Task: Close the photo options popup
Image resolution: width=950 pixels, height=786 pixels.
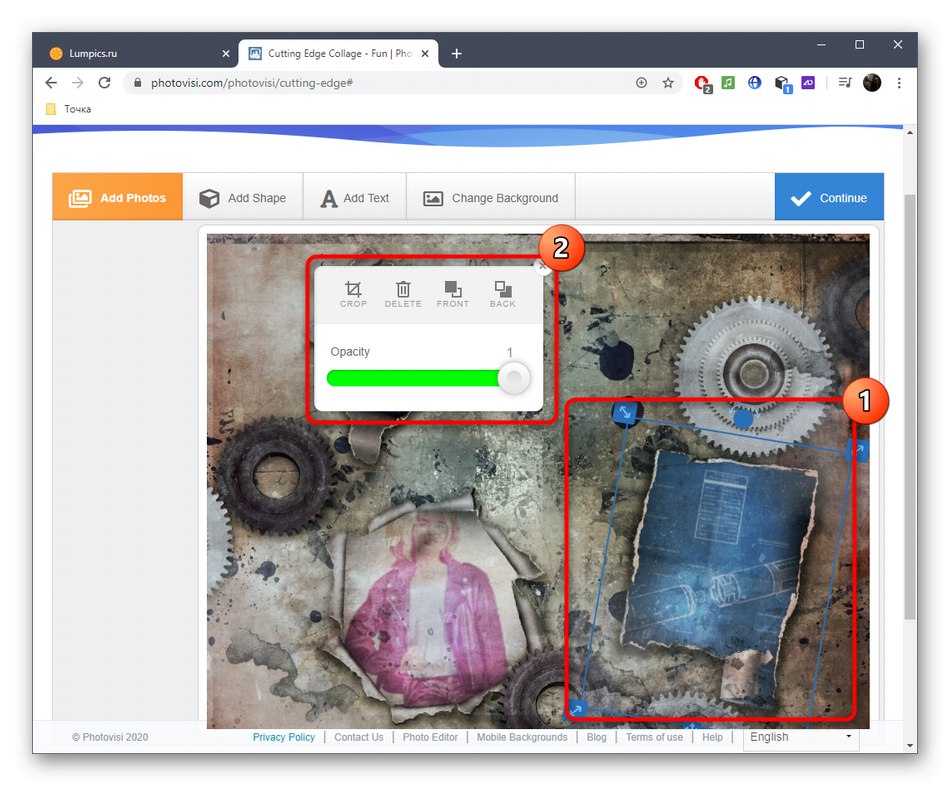Action: 542,265
